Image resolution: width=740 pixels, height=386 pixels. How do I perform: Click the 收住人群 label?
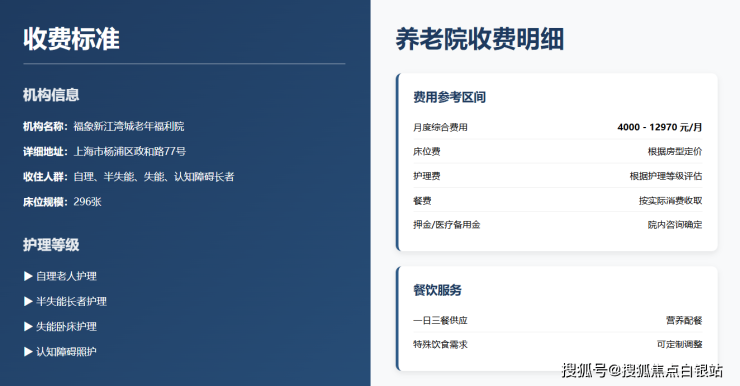click(x=45, y=177)
